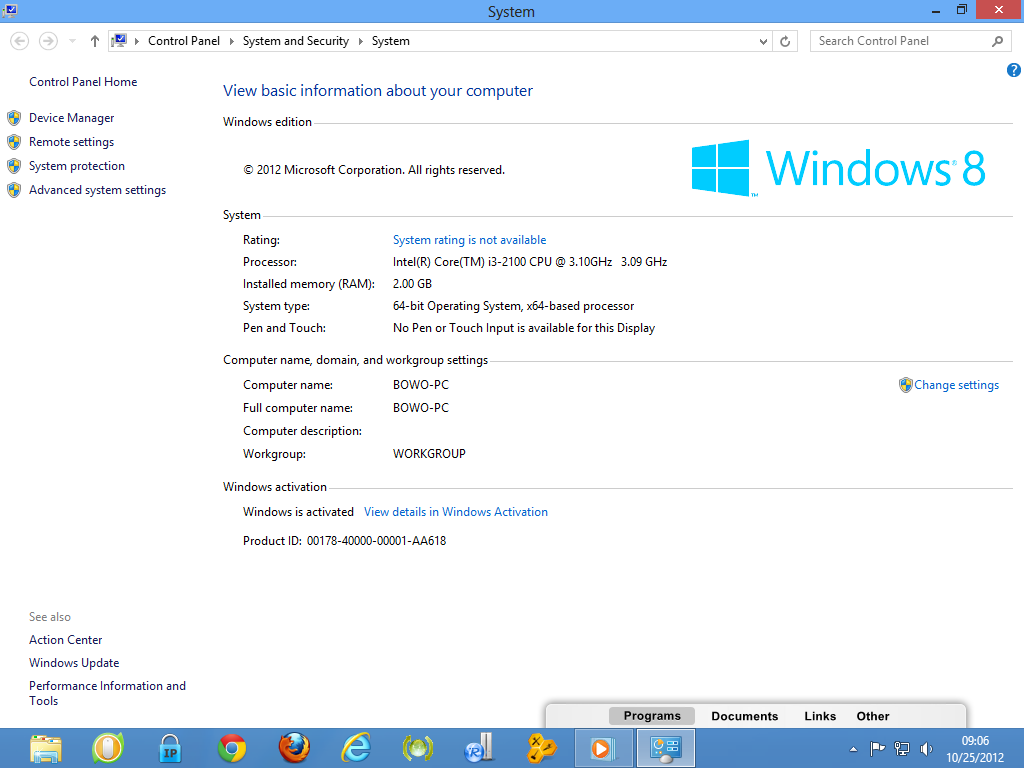Click the WORKGROUP value

429,454
